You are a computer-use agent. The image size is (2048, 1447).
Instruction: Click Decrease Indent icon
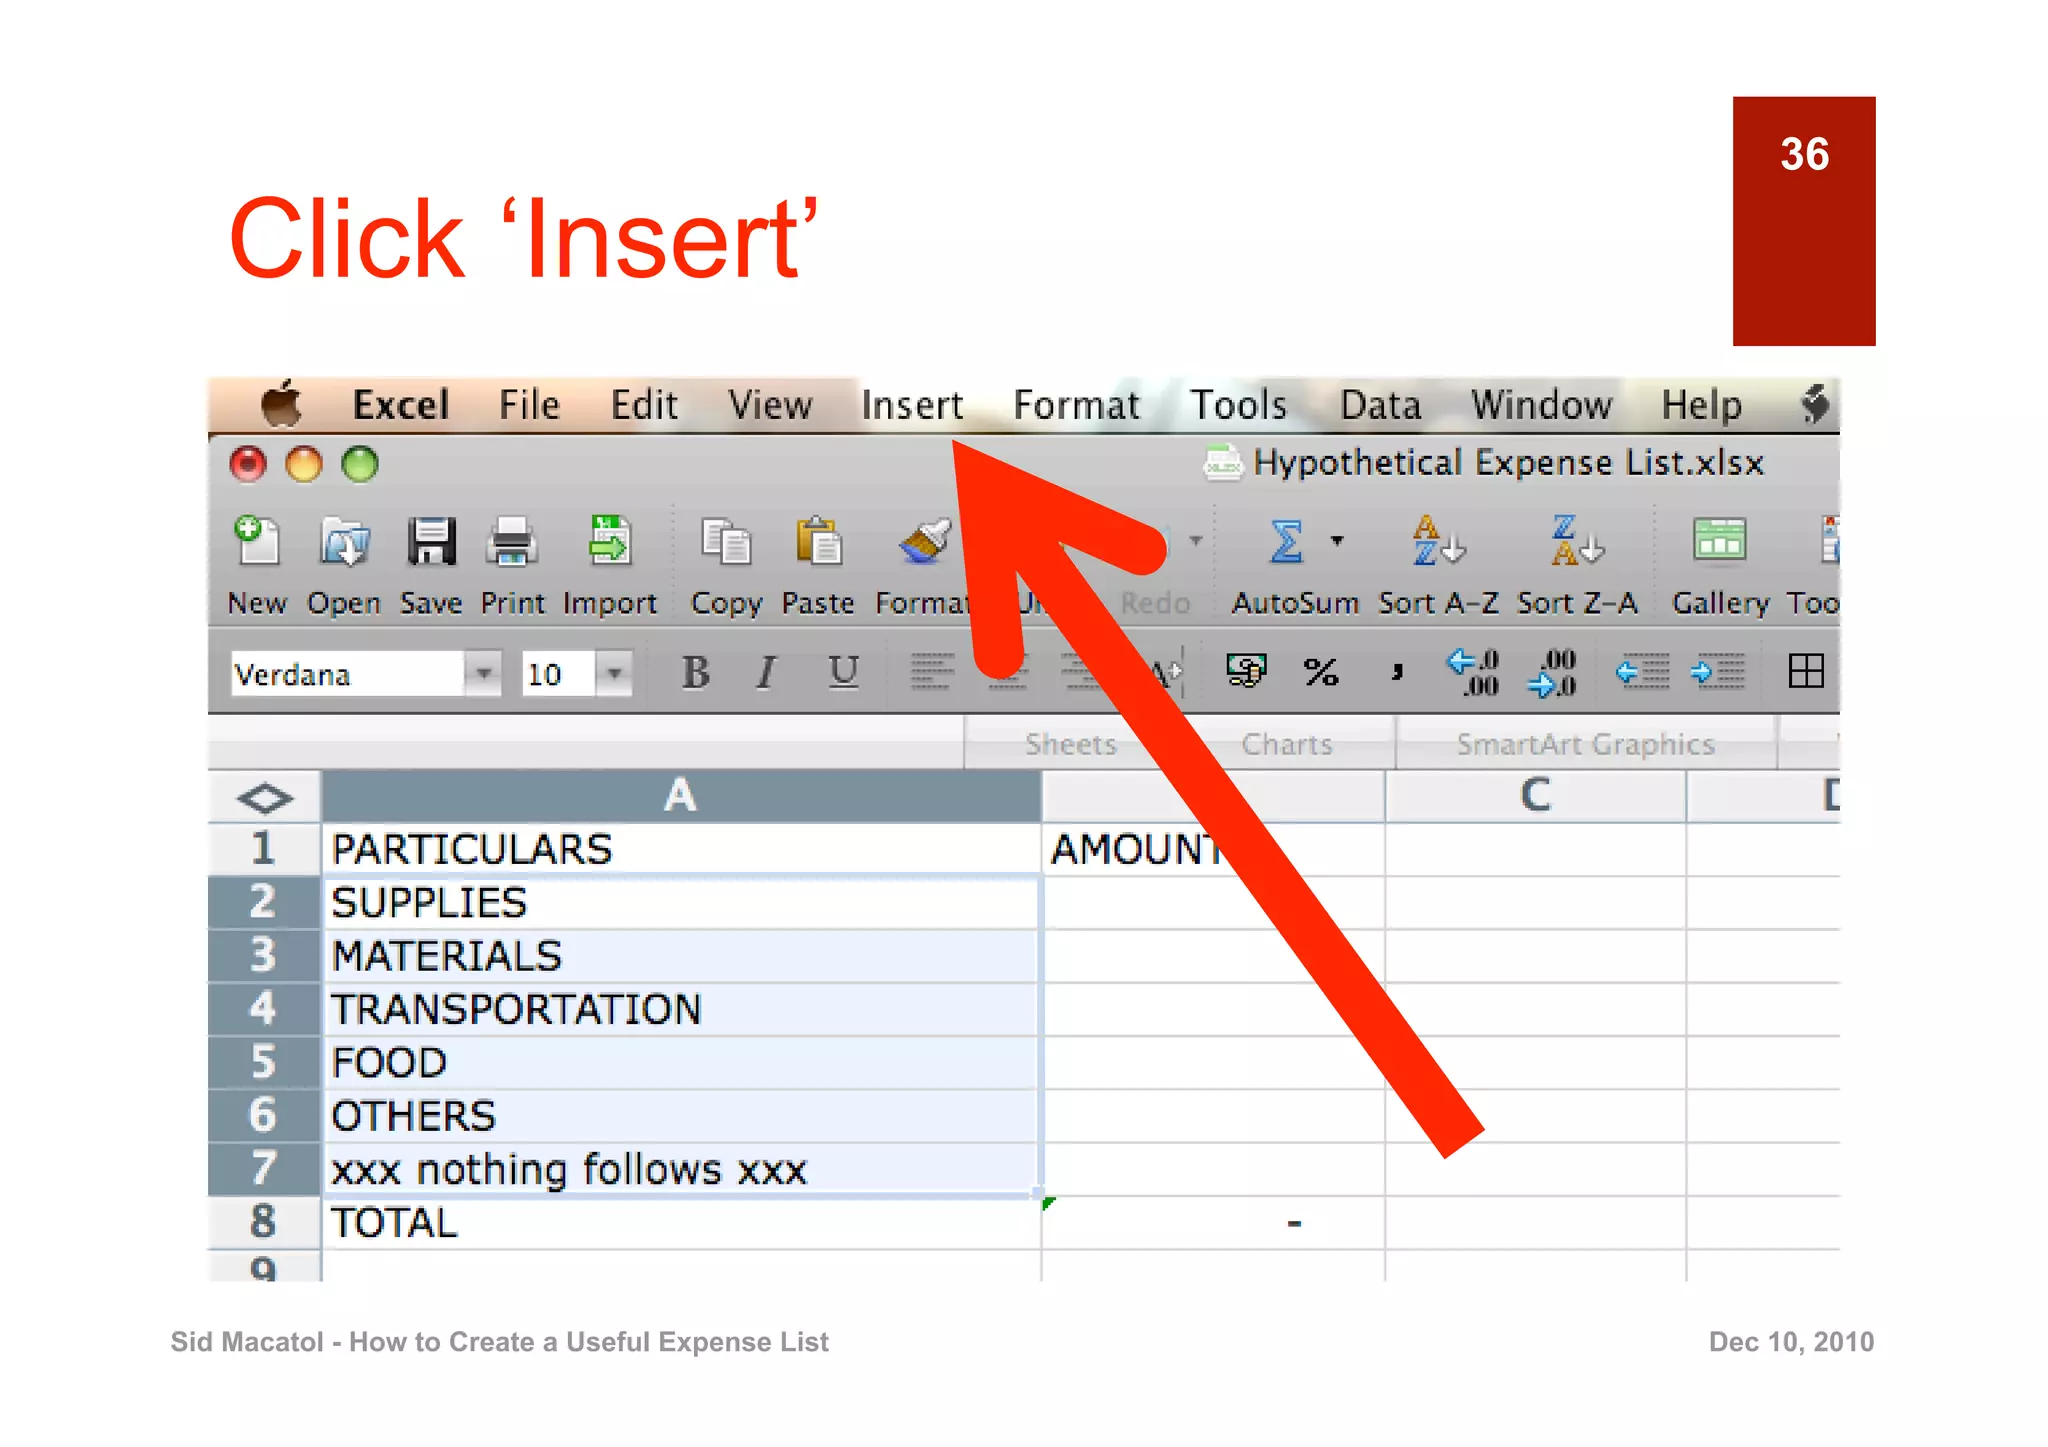click(x=1642, y=672)
